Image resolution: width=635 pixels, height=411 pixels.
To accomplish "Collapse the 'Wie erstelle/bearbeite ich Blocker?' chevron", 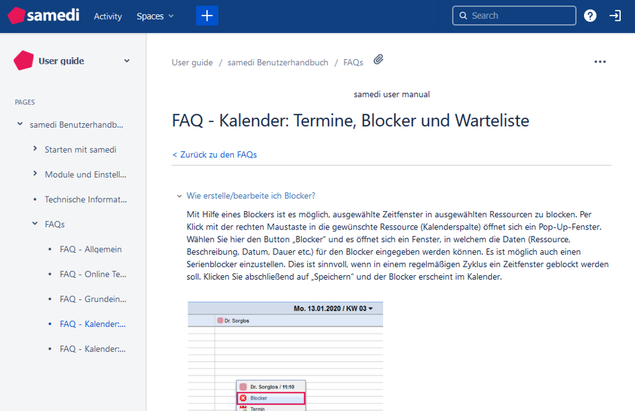I will 179,196.
